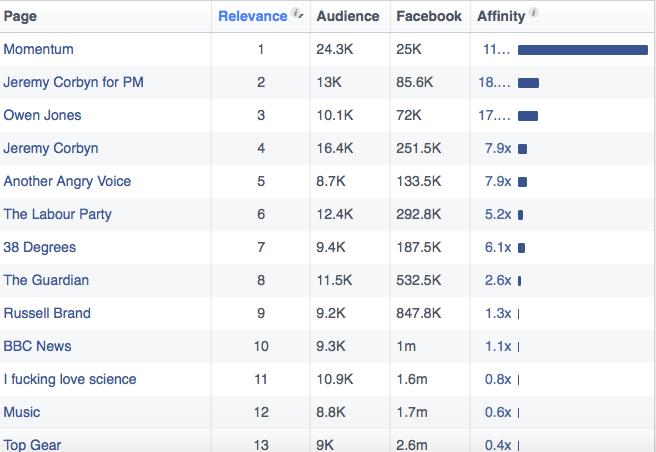Open the Russell Brand page link
Viewport: 656px width, 452px height.
(x=47, y=313)
